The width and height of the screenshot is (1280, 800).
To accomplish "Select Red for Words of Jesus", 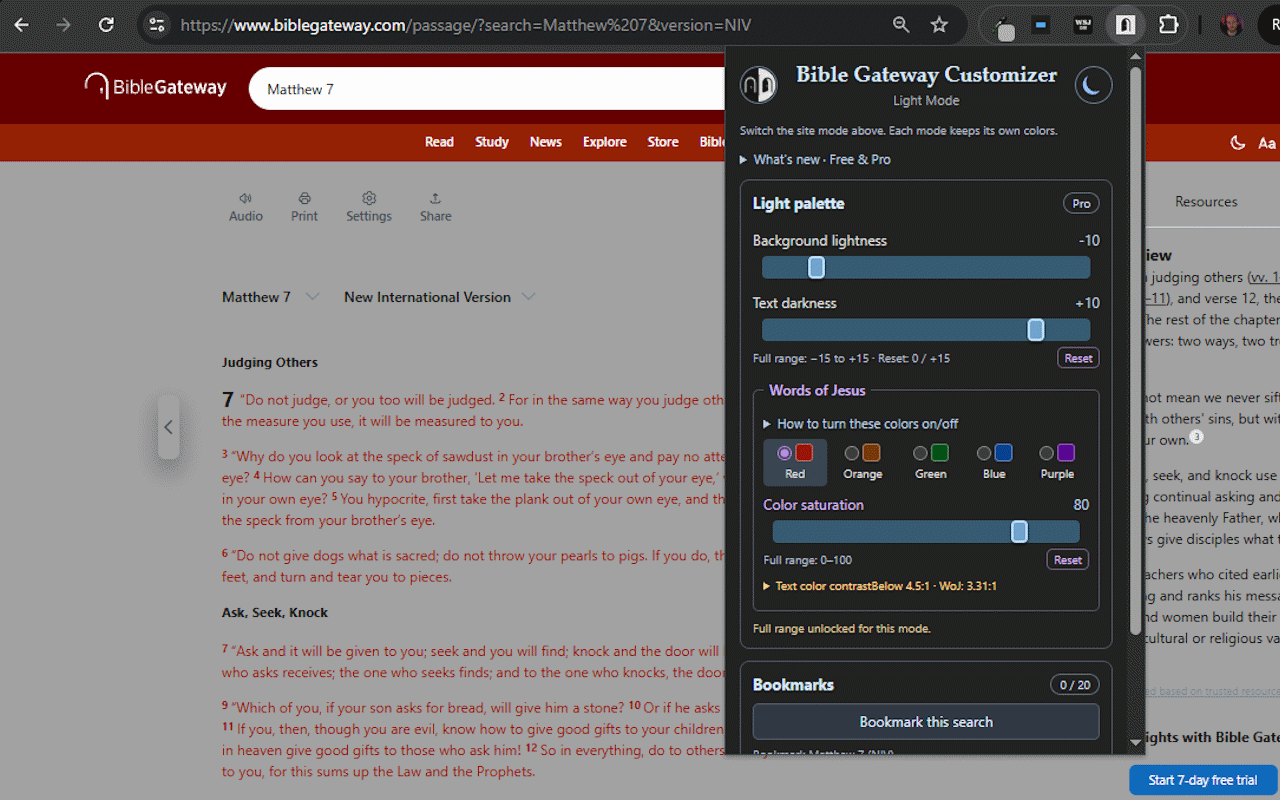I will 795,462.
